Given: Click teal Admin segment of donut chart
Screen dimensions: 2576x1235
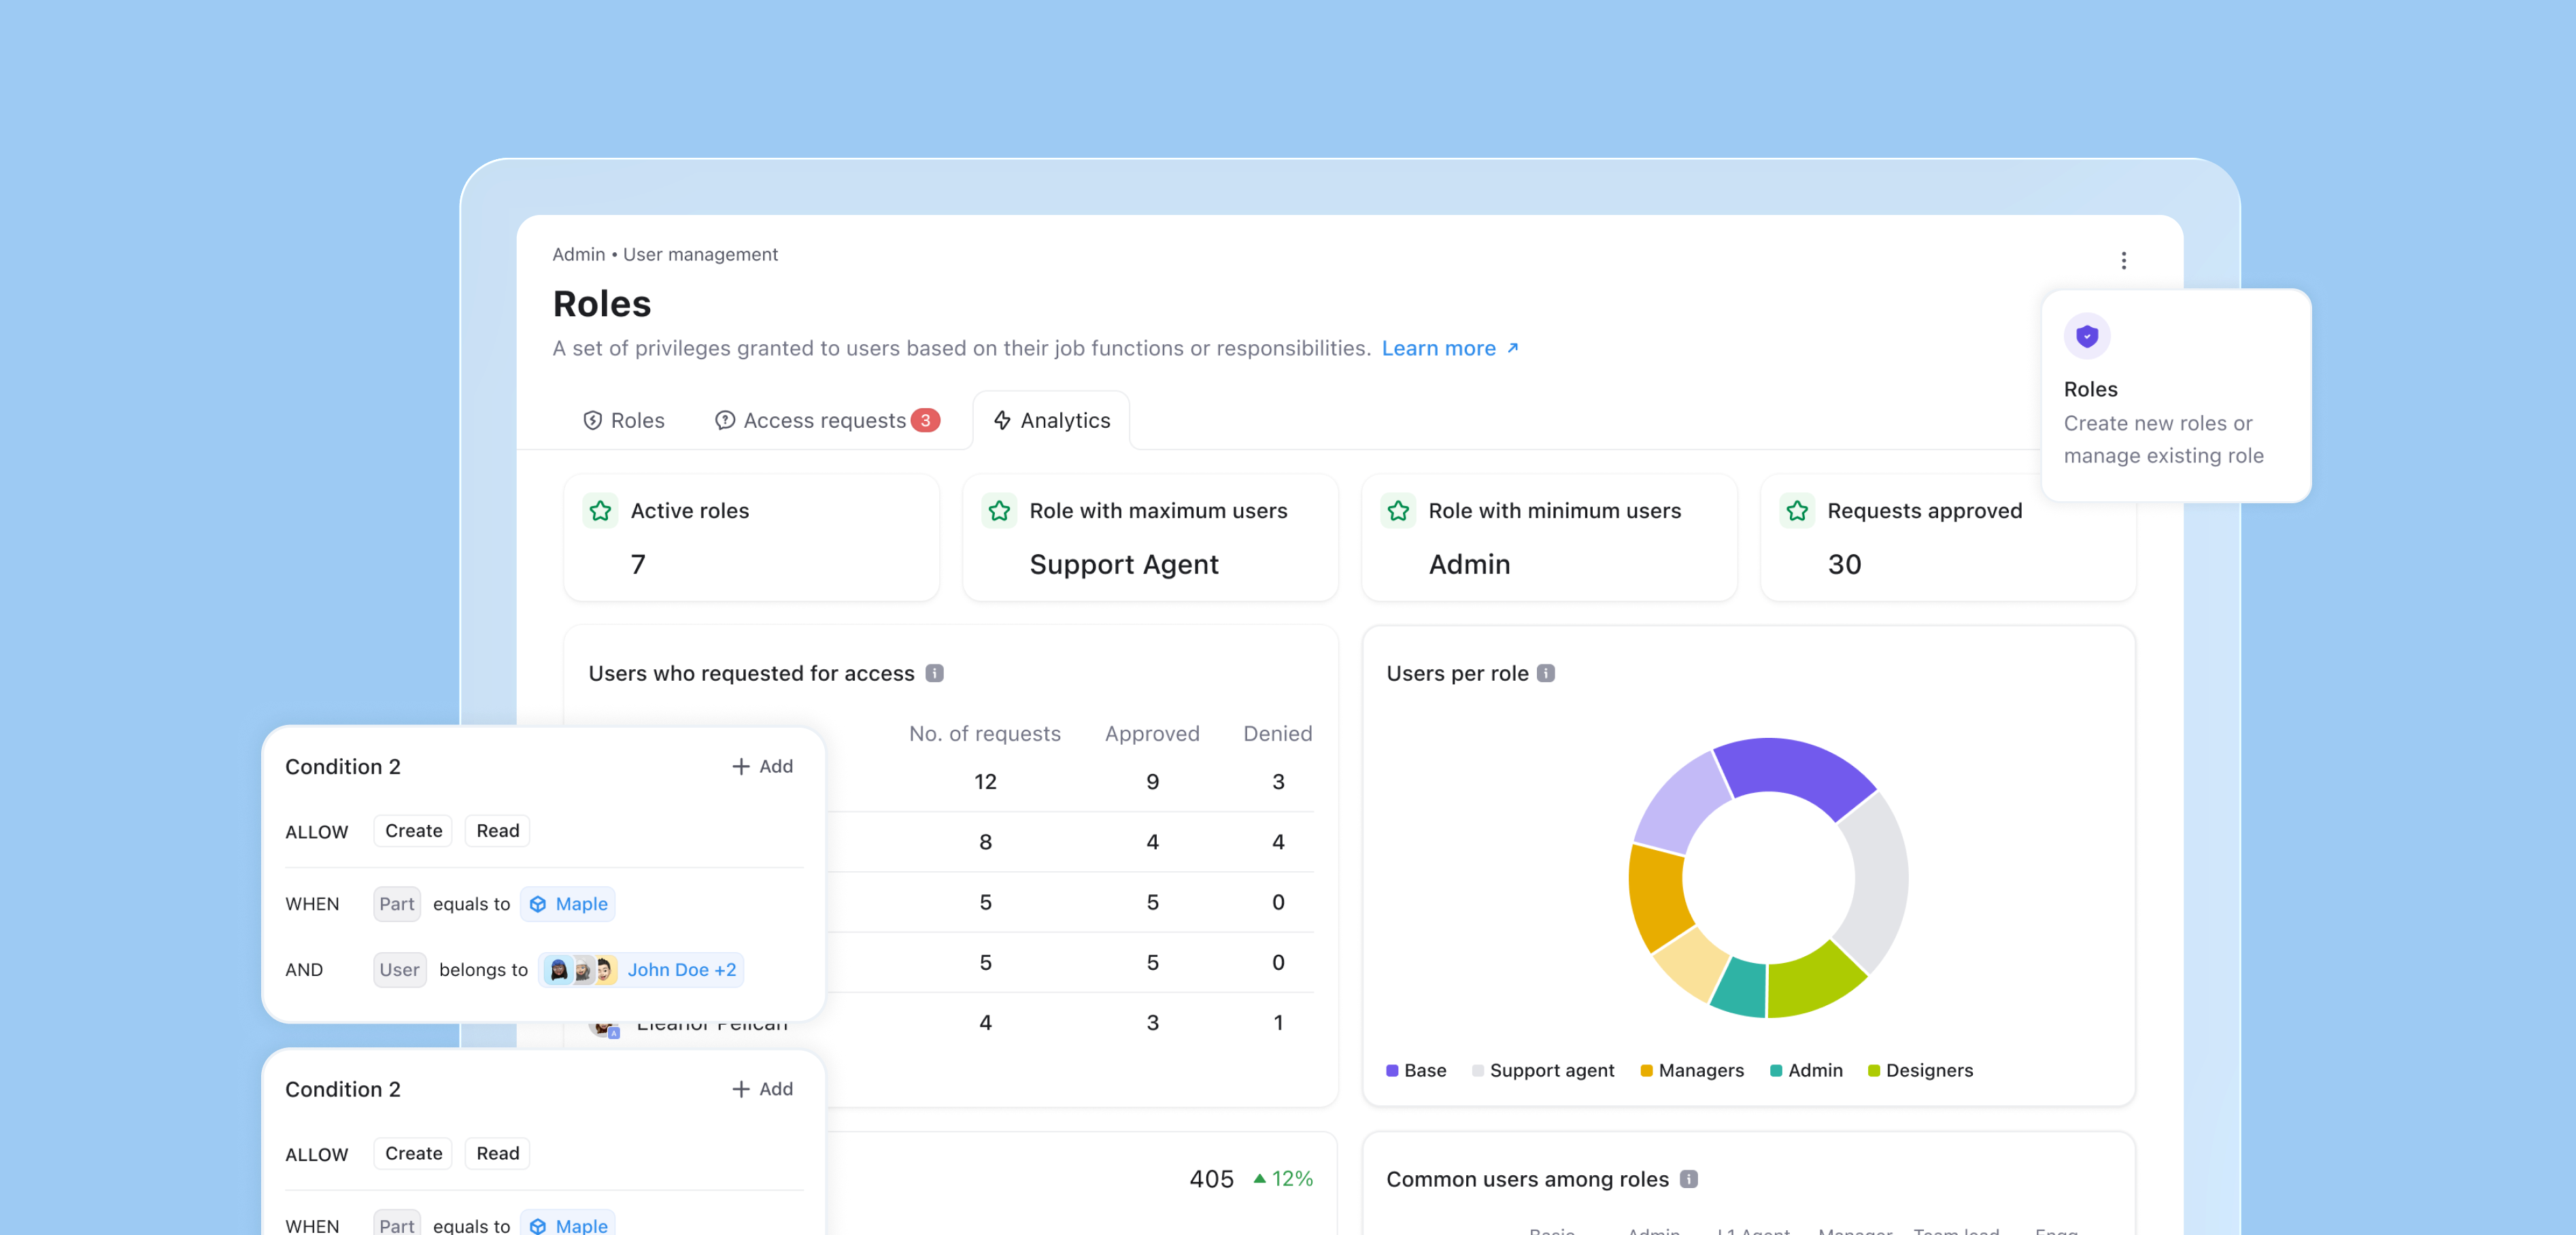Looking at the screenshot, I should pyautogui.click(x=1740, y=990).
